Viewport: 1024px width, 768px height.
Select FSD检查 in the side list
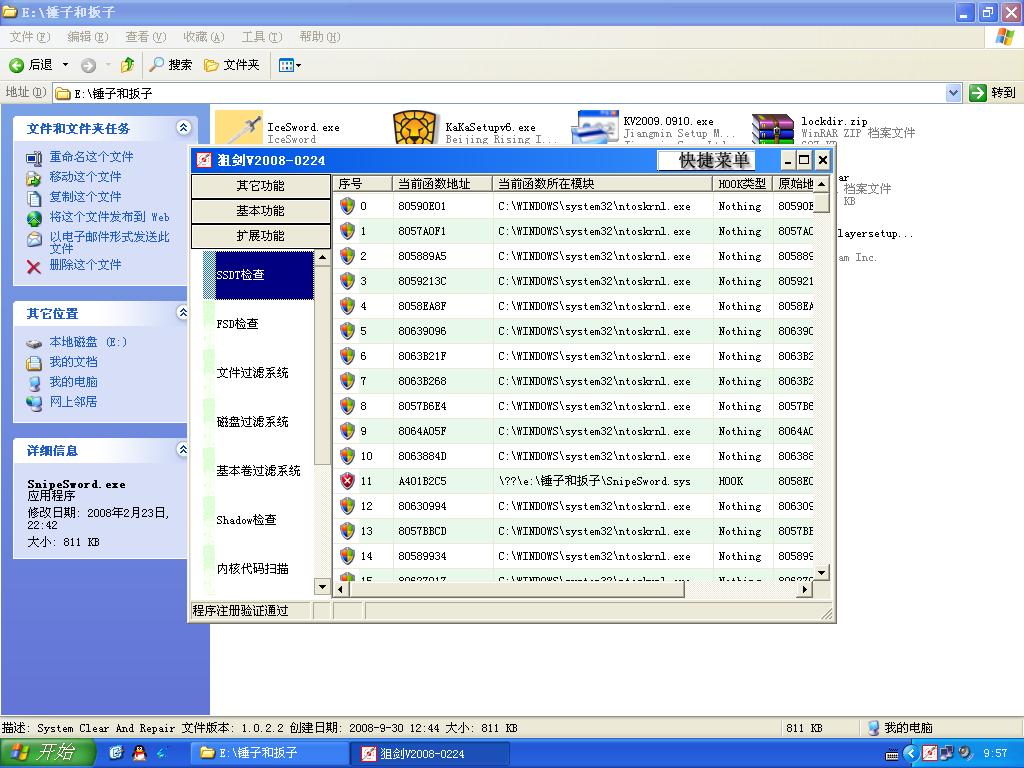point(238,324)
